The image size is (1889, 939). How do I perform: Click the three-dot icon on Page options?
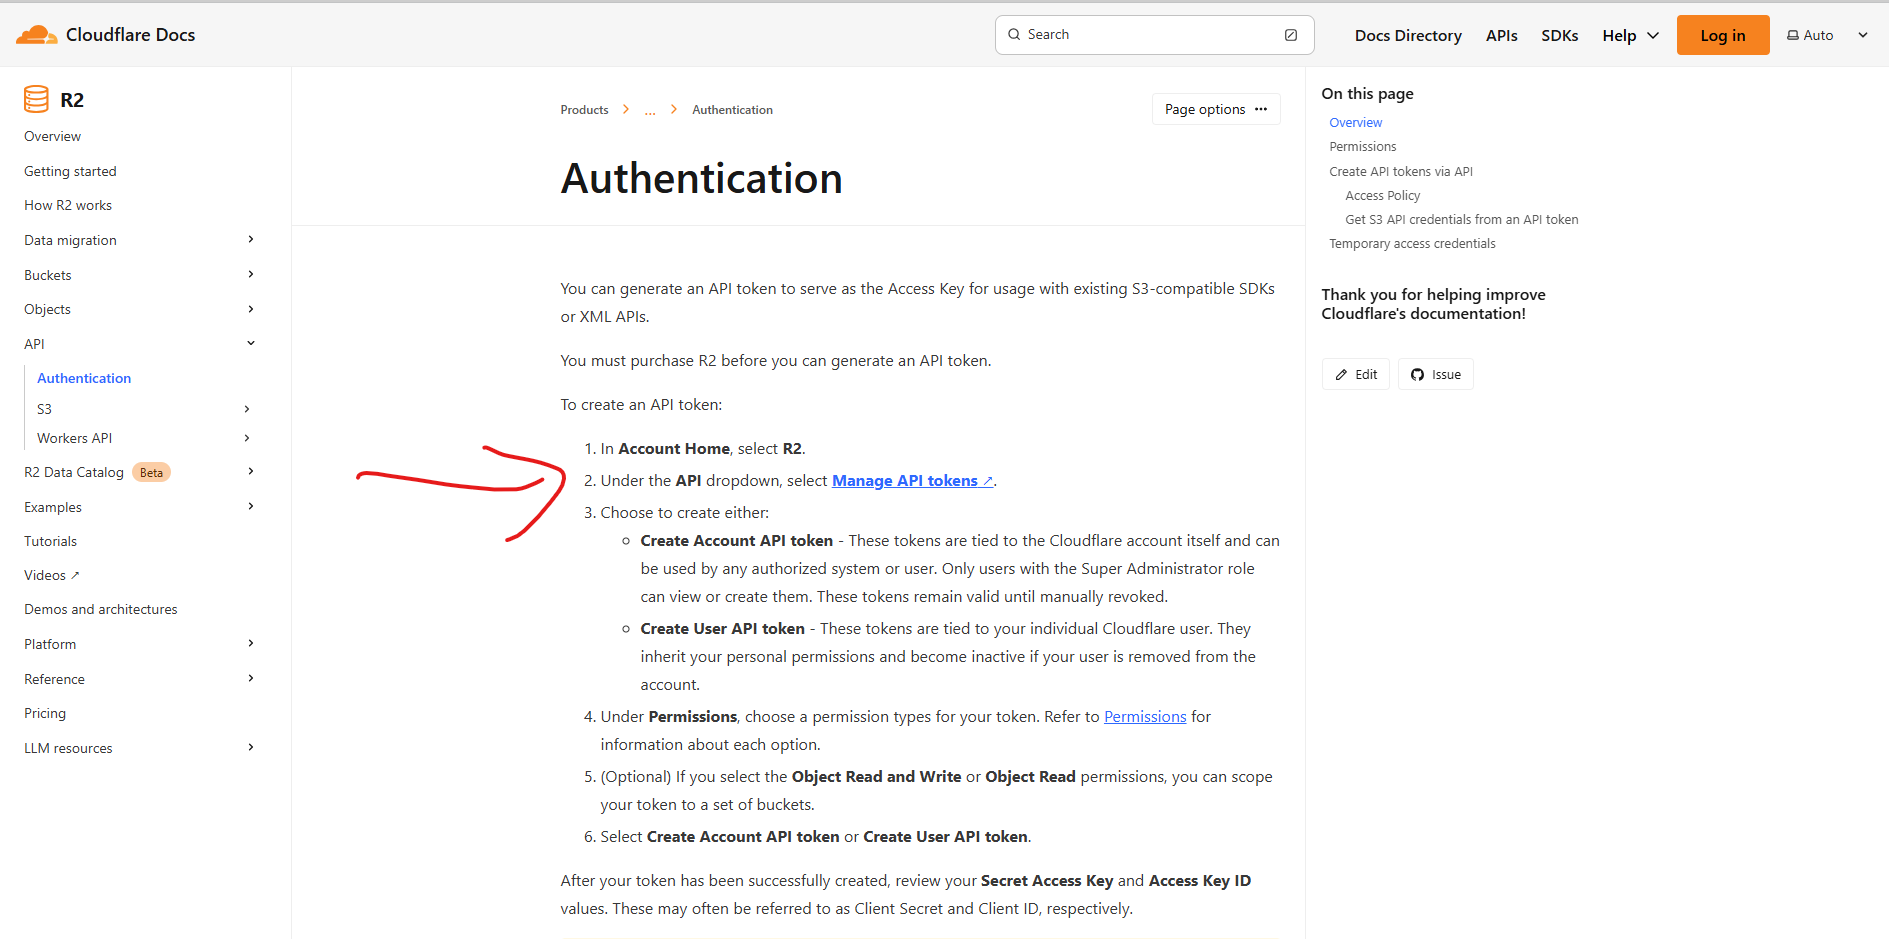point(1261,109)
